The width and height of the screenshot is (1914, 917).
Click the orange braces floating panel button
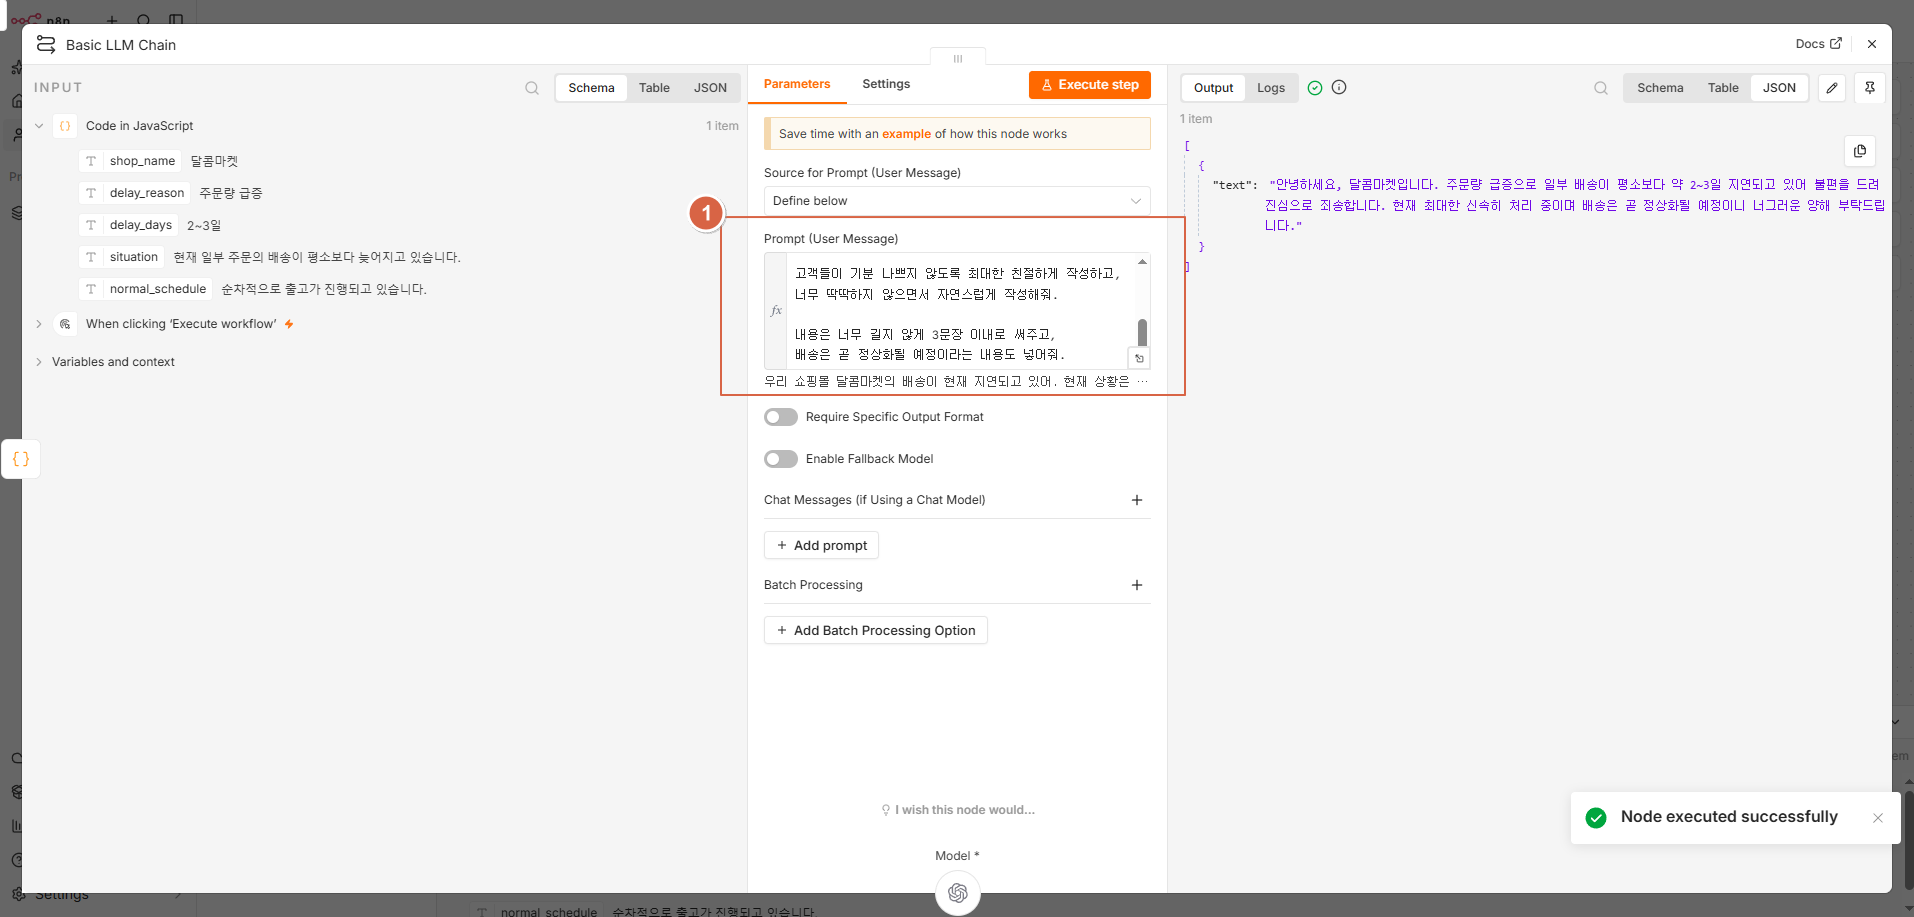pos(21,459)
